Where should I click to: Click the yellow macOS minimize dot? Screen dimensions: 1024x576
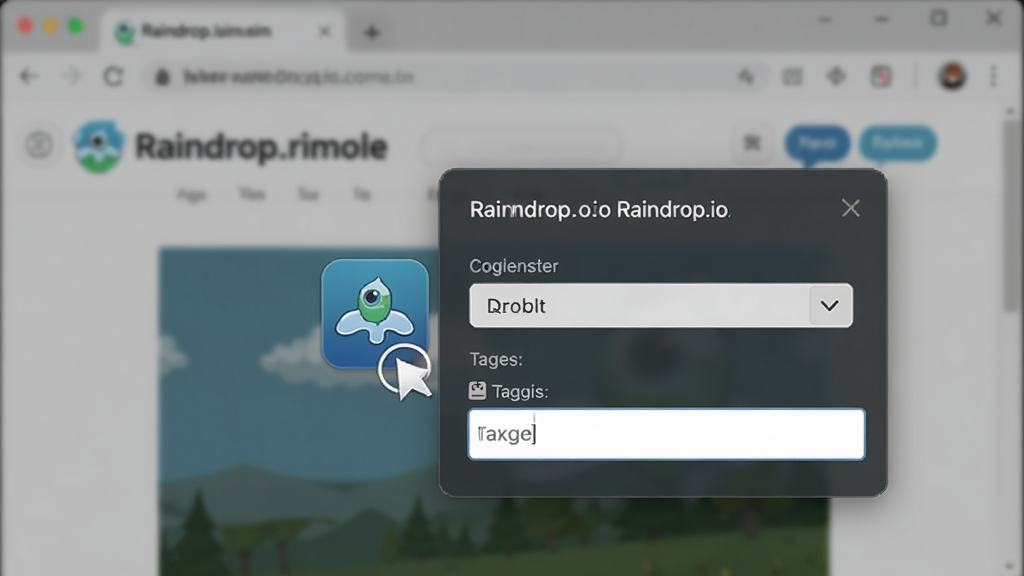click(51, 27)
